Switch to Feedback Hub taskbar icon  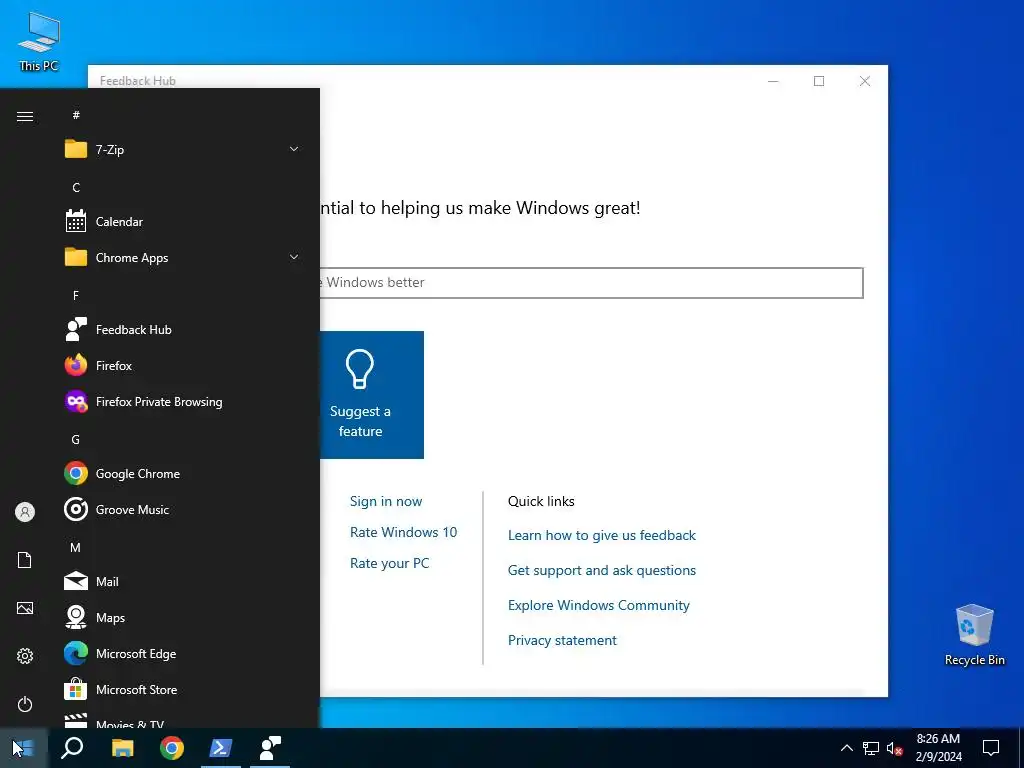270,748
